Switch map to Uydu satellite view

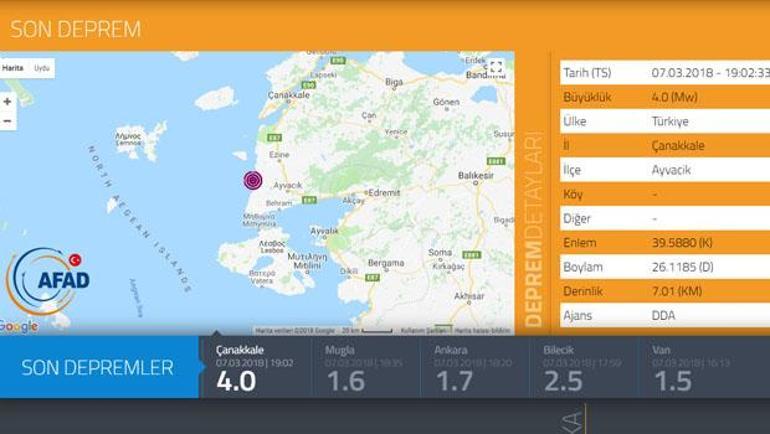(x=42, y=68)
